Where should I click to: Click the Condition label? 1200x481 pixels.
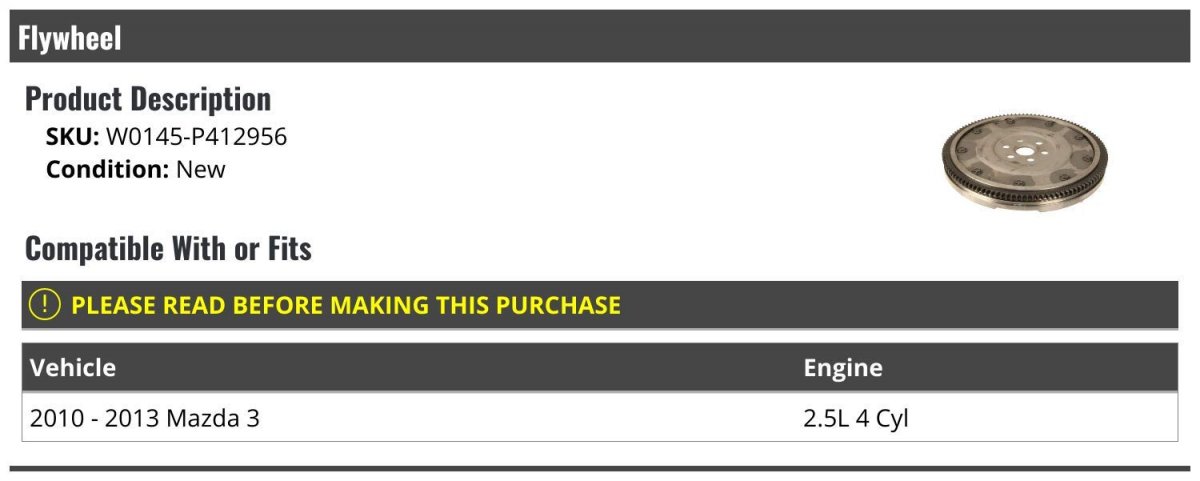pos(108,169)
